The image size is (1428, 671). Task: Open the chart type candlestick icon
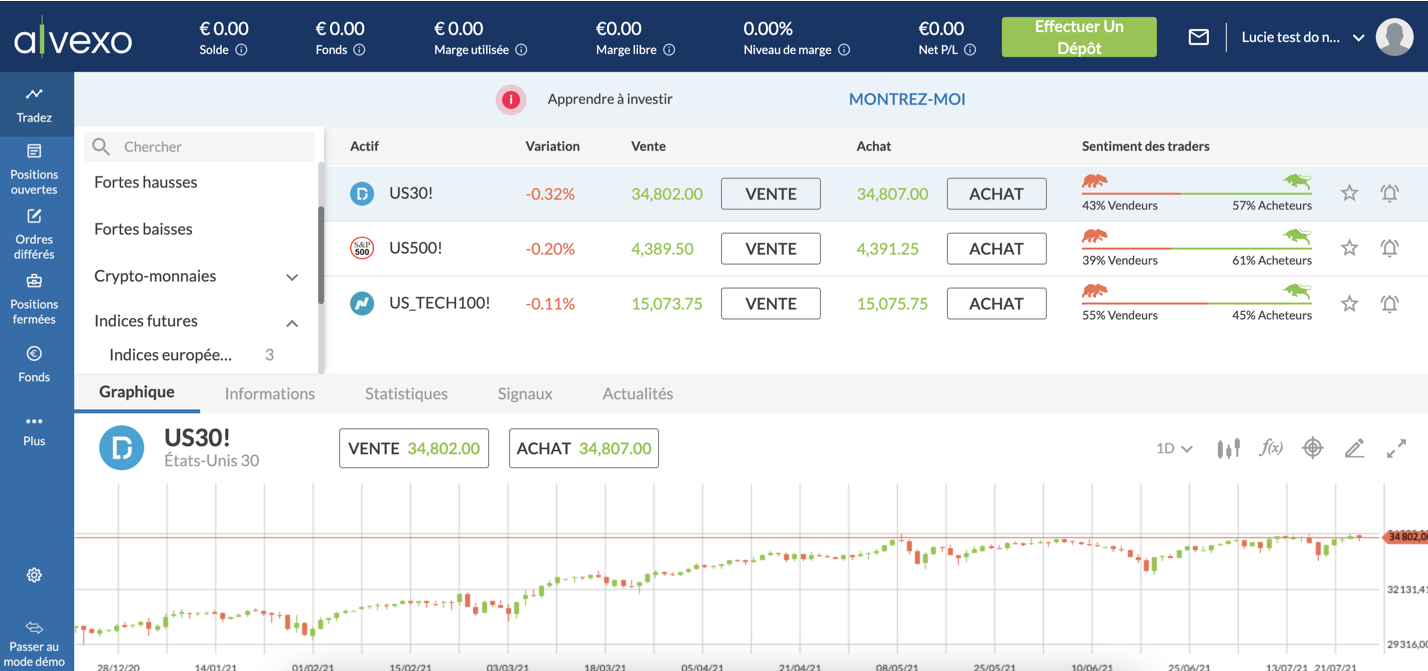click(1228, 449)
